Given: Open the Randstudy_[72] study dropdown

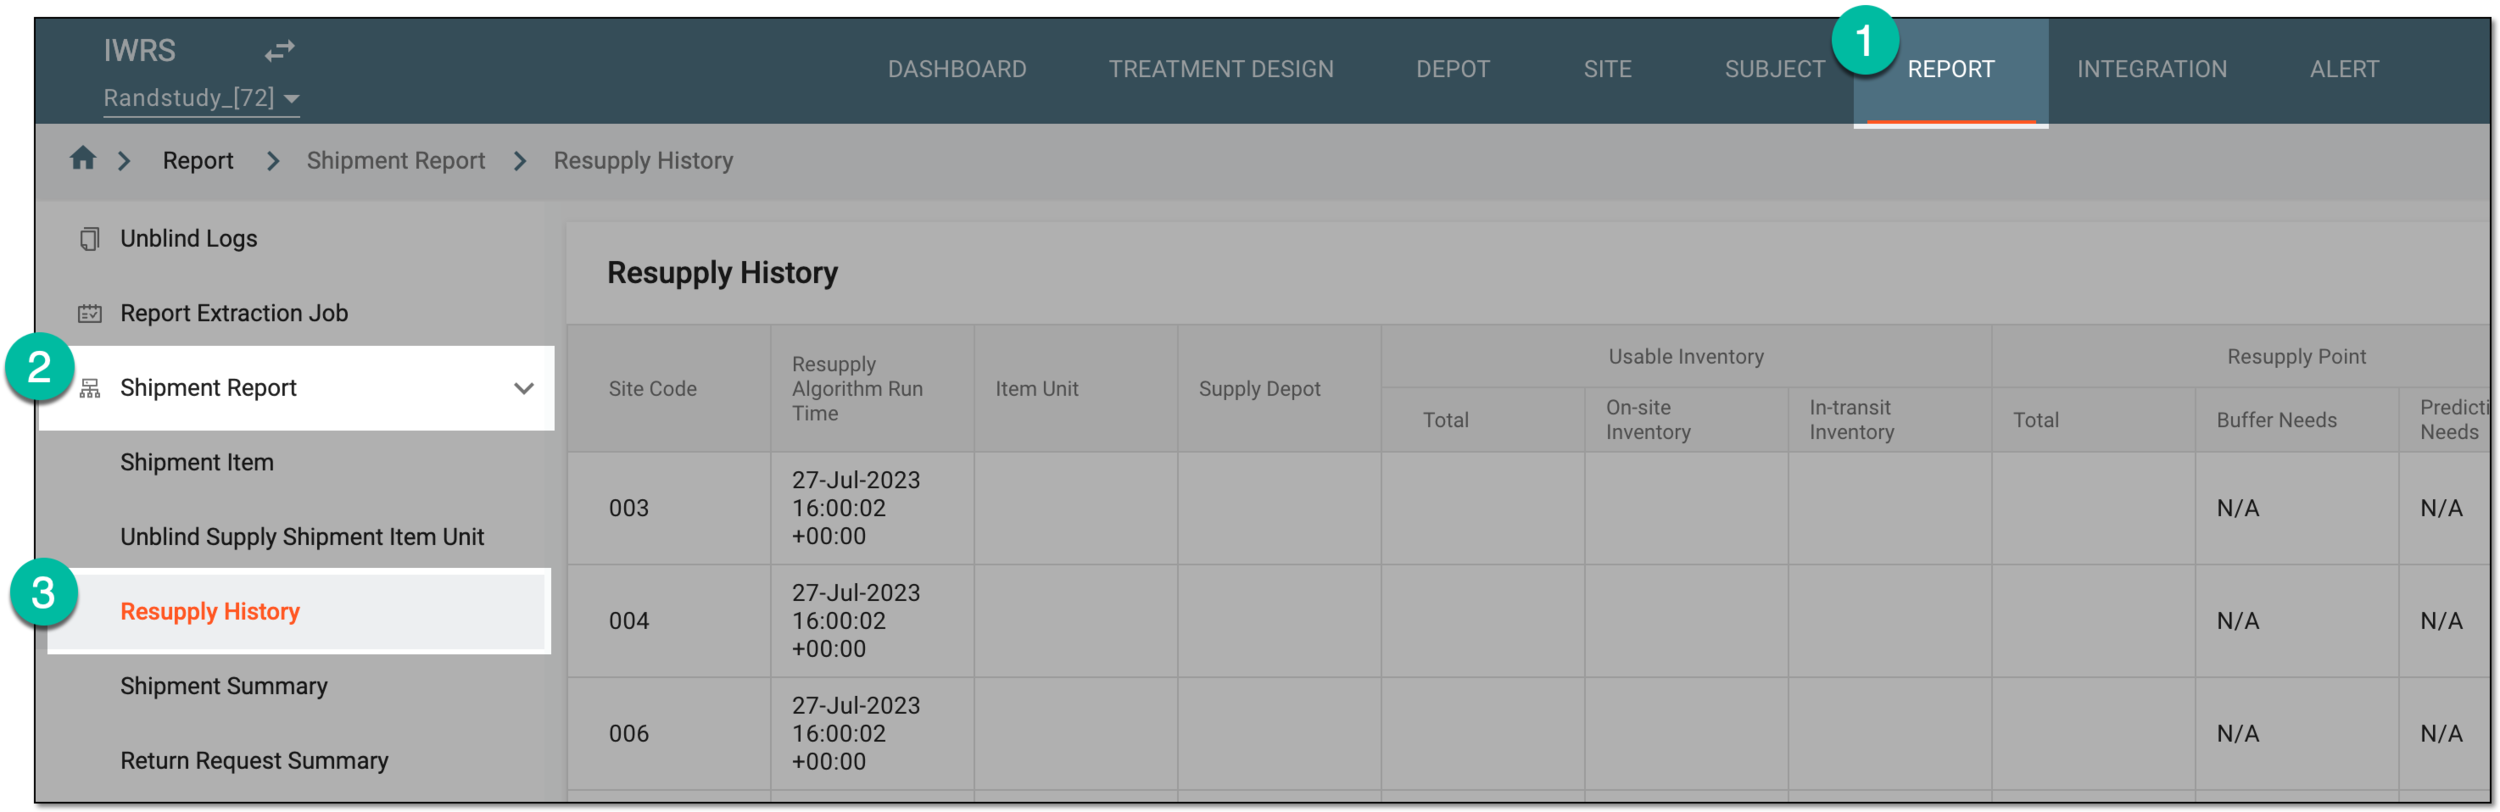Looking at the screenshot, I should pyautogui.click(x=201, y=98).
